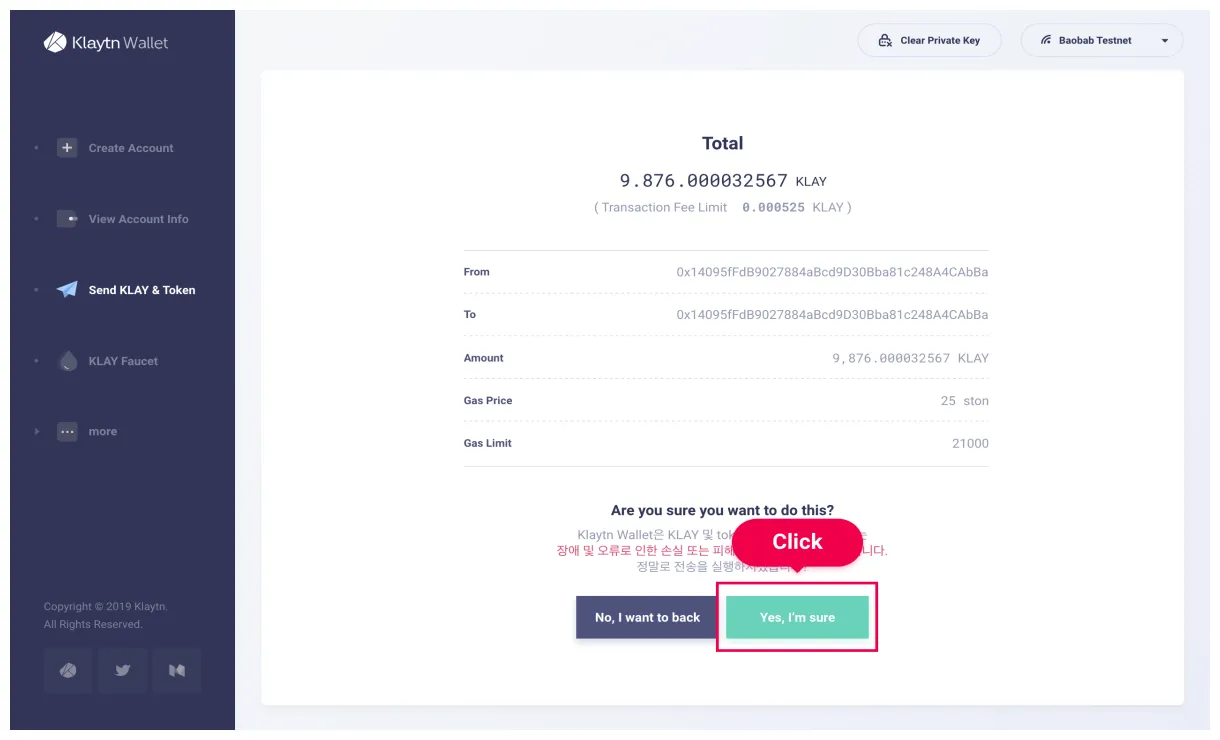Screen dimensions: 1220x740
Task: Expand the more menu arrow
Action: coord(37,432)
